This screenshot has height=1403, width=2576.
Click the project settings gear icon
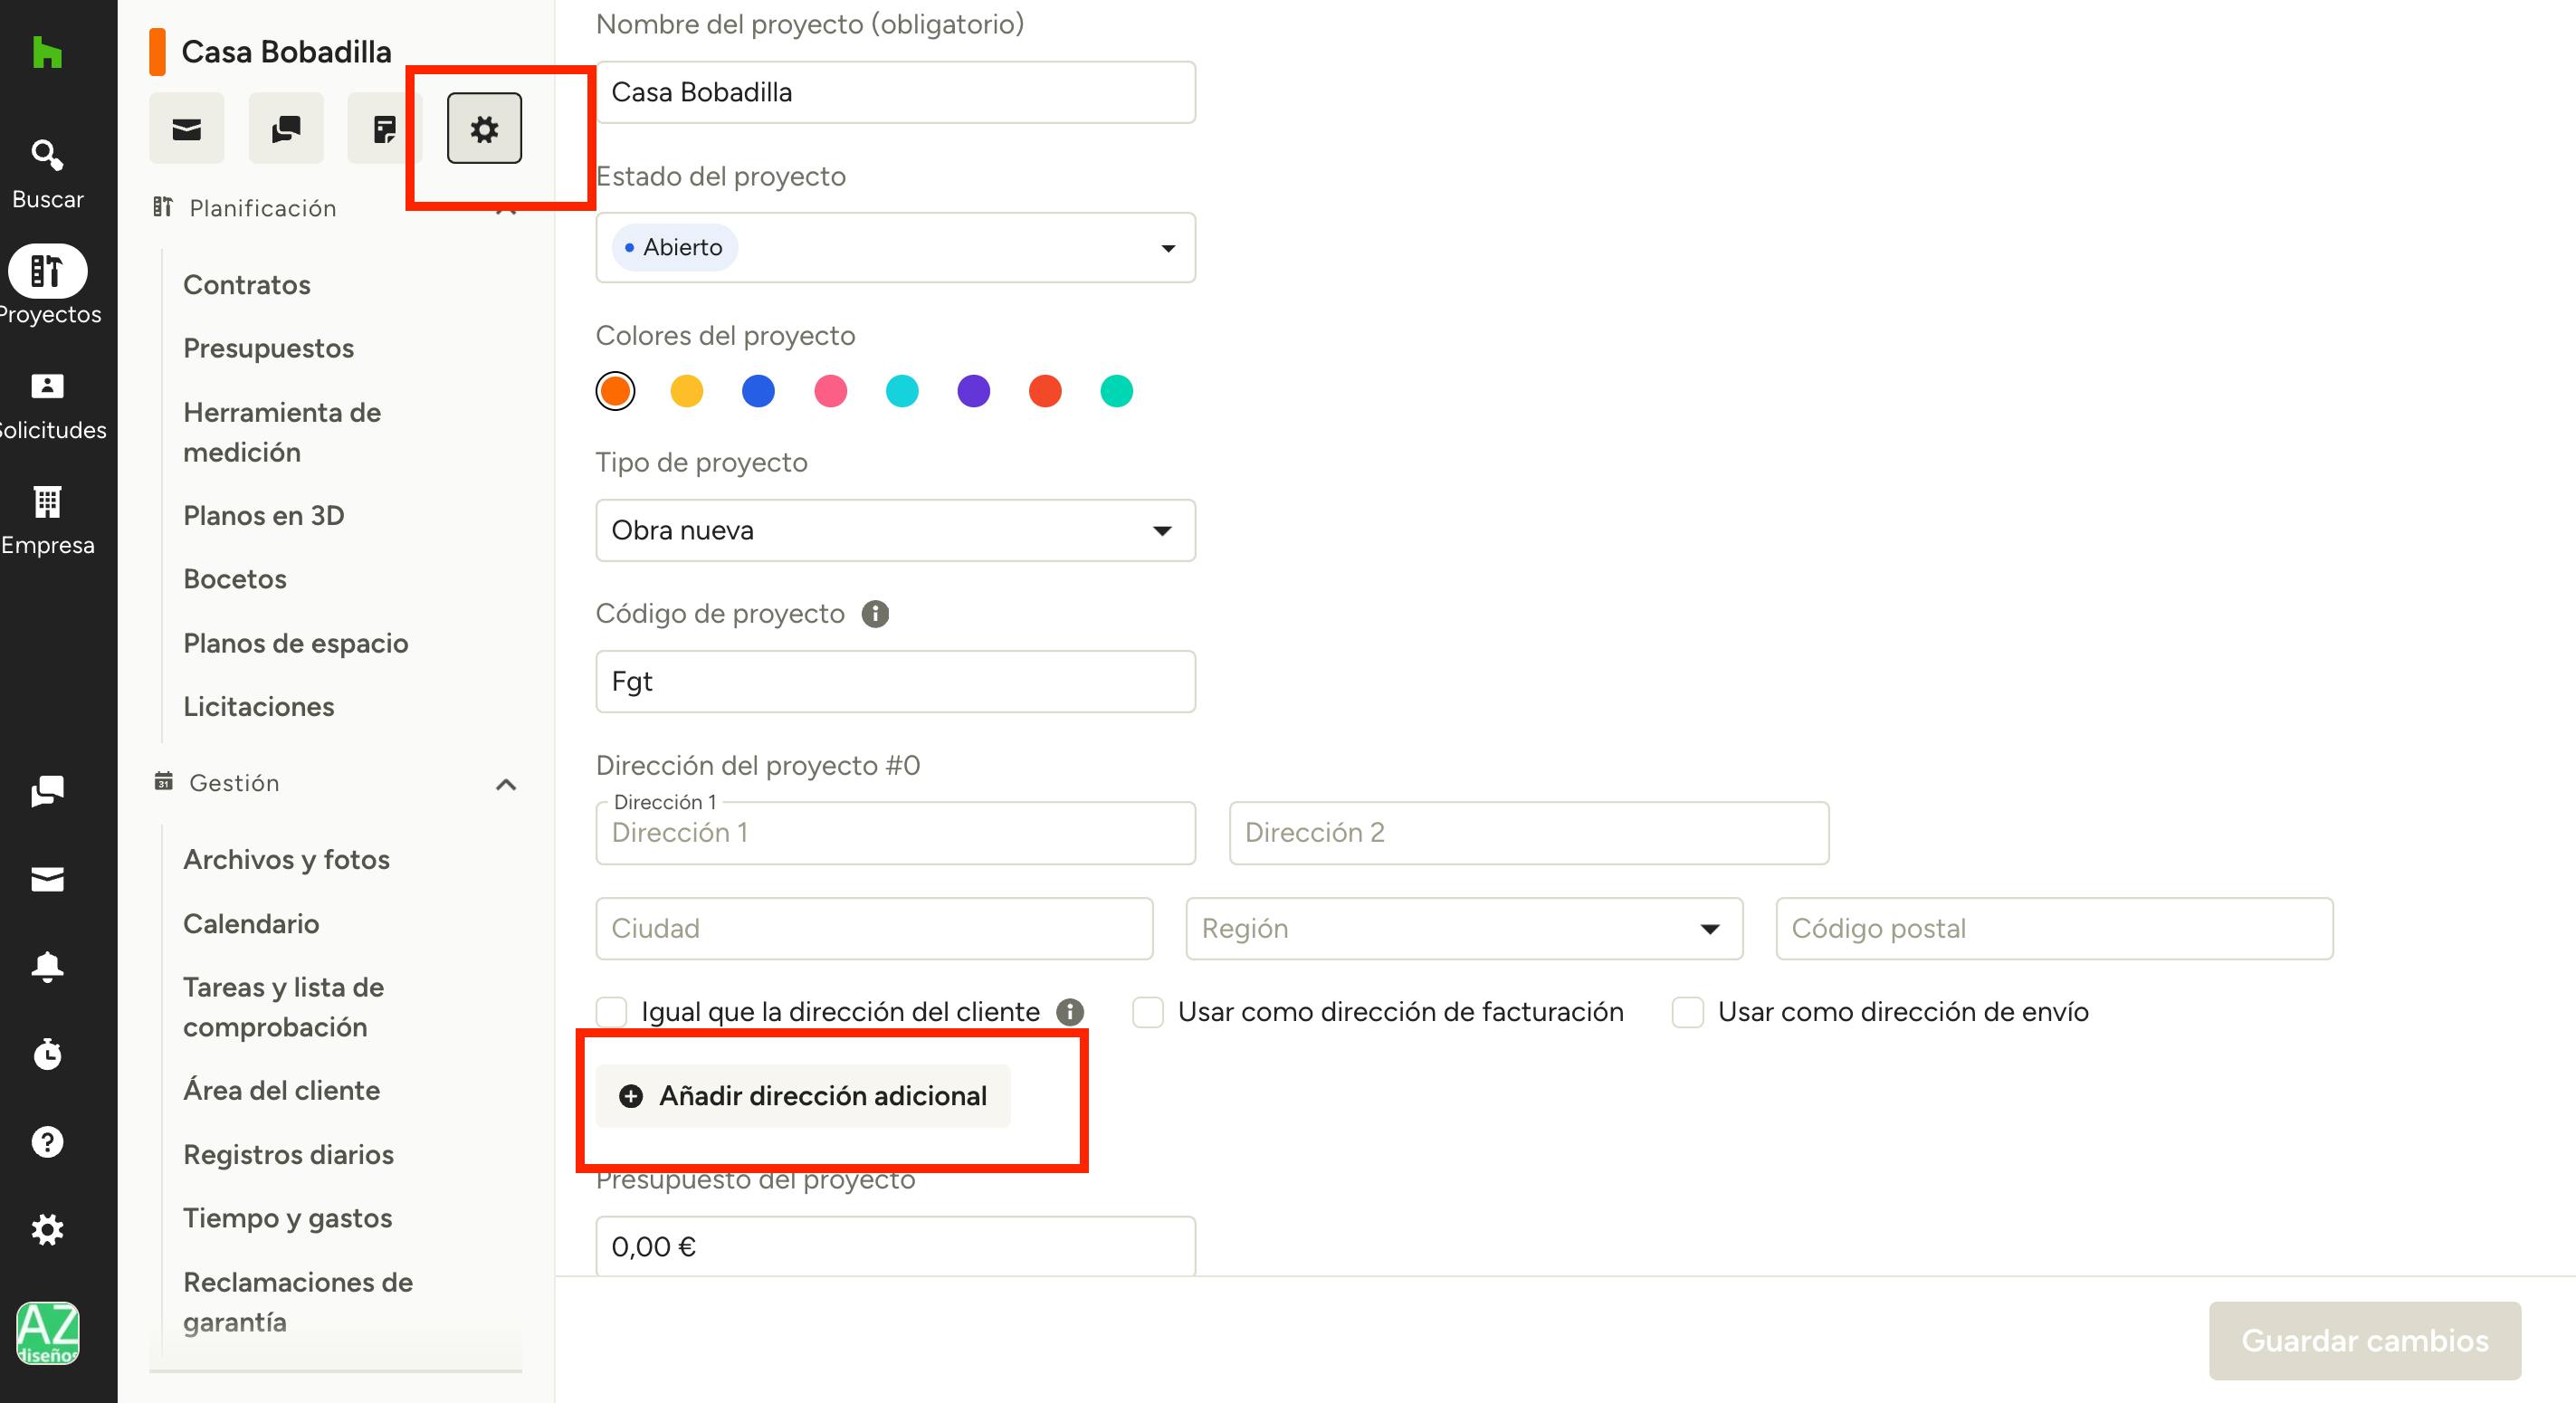[x=484, y=128]
